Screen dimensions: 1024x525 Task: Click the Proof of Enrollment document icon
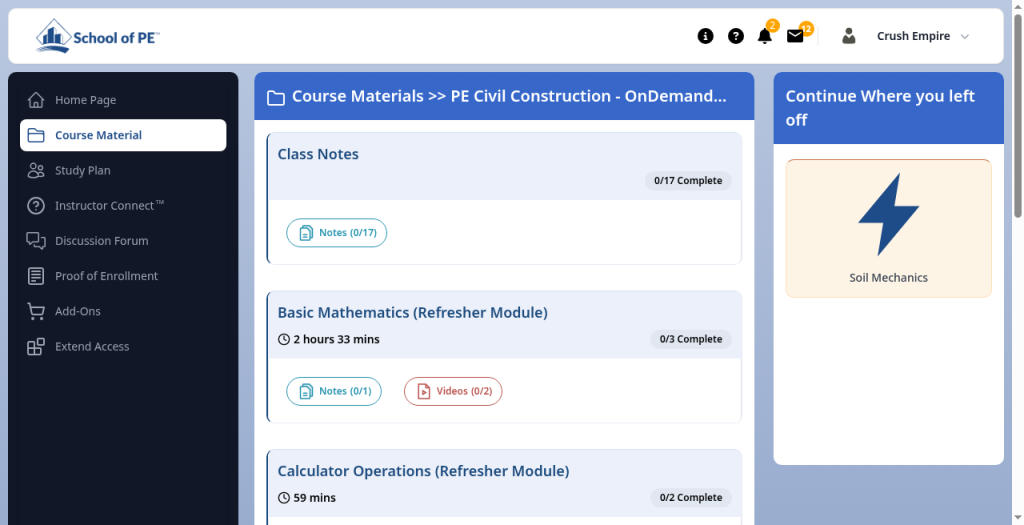pos(36,276)
